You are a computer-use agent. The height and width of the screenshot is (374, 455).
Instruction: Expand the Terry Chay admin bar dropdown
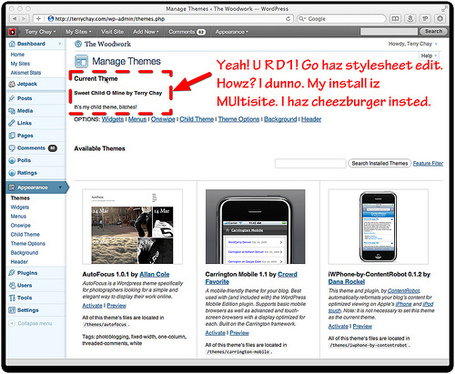40,32
